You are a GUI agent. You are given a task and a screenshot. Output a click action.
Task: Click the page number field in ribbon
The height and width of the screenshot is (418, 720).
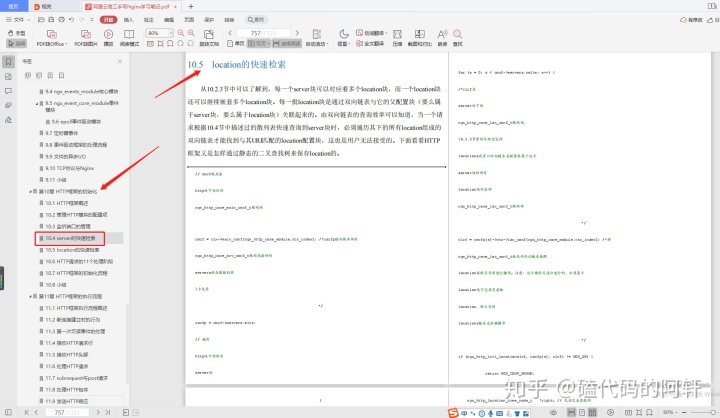click(263, 33)
